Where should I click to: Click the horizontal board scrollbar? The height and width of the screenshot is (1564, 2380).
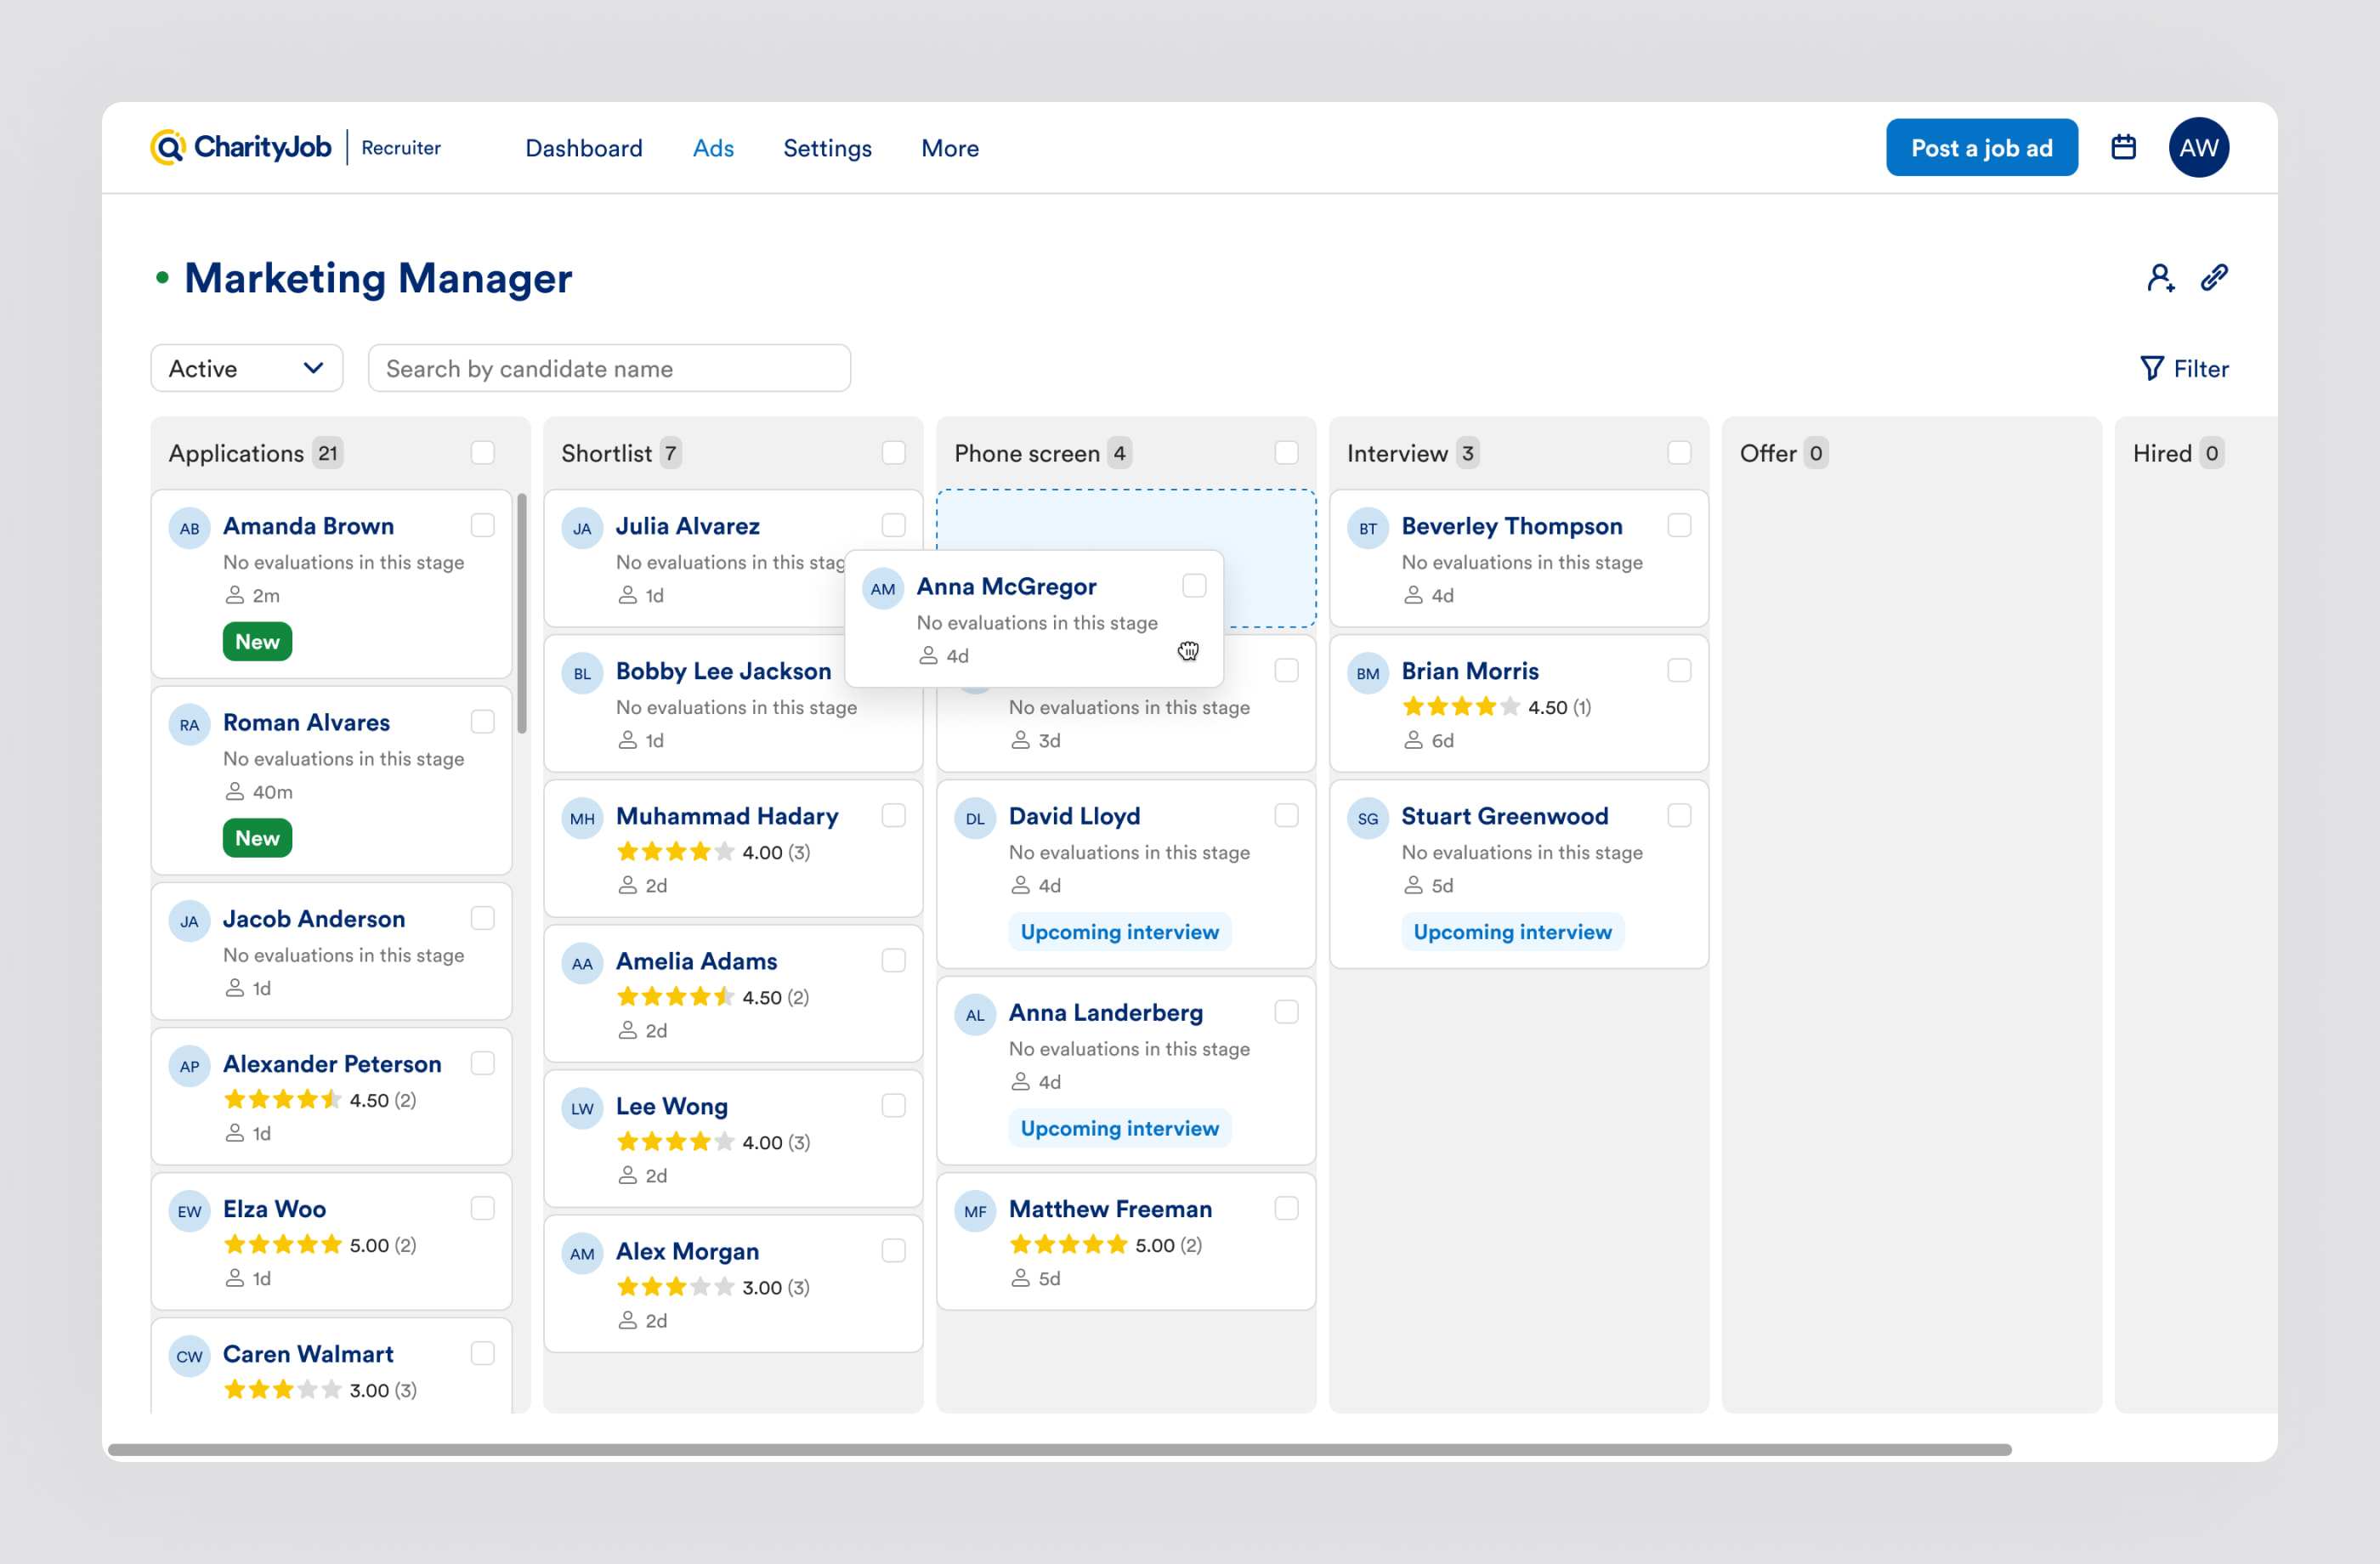pyautogui.click(x=1059, y=1449)
